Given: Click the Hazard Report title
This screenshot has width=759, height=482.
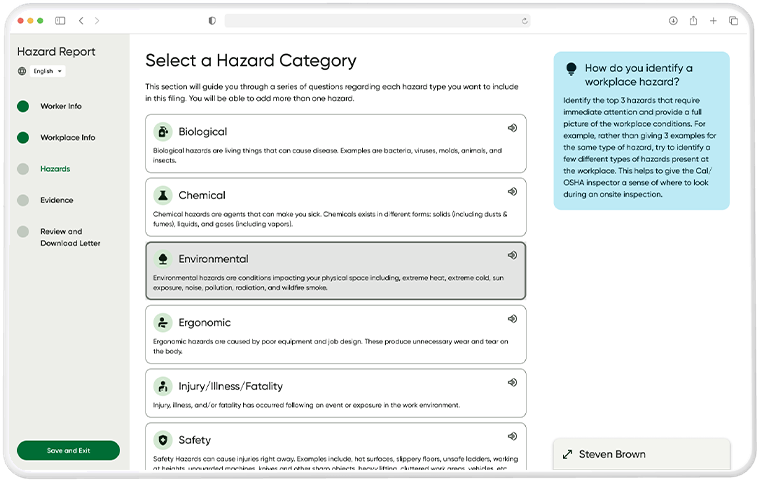Looking at the screenshot, I should [x=56, y=51].
